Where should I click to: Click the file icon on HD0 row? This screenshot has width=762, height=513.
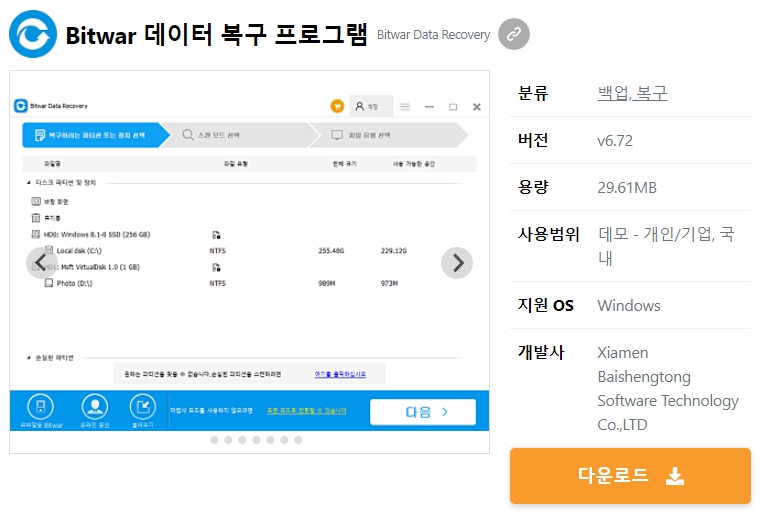(x=216, y=235)
